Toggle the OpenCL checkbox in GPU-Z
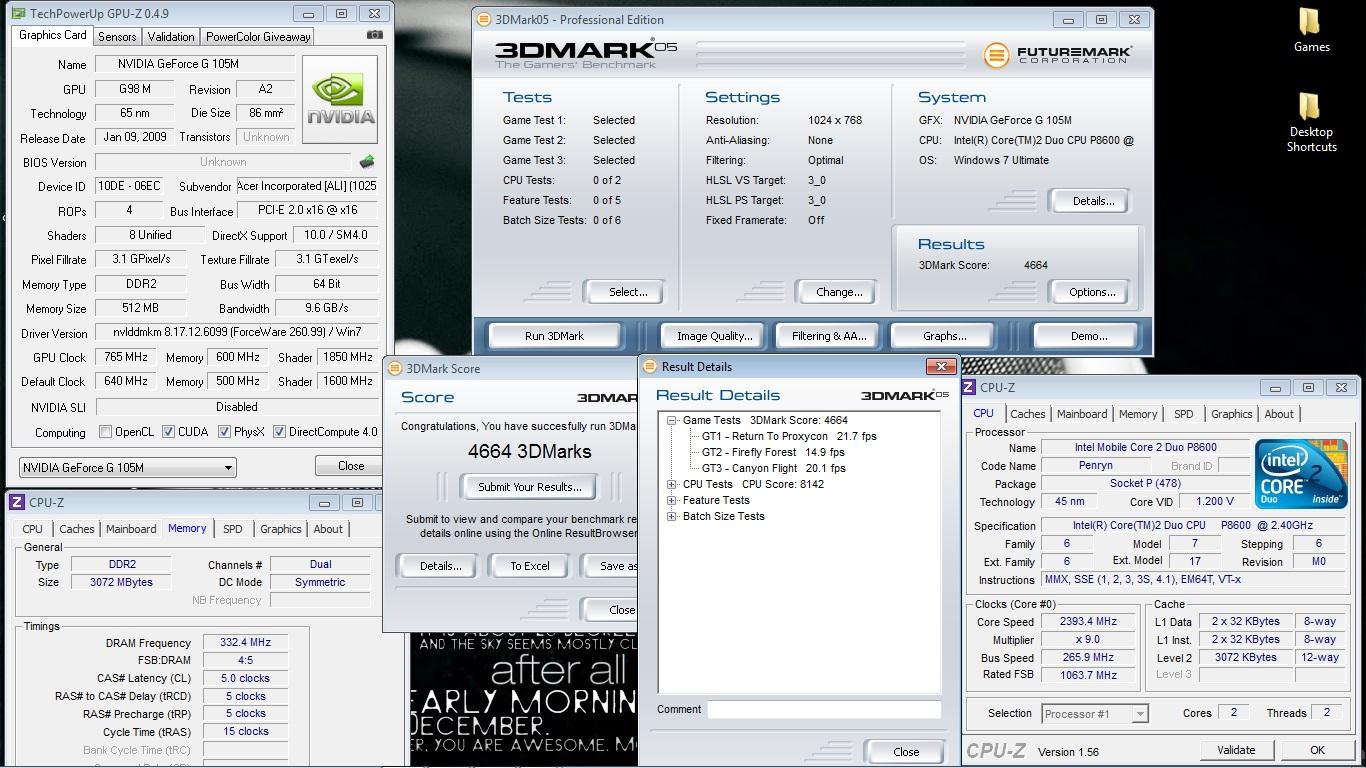Image resolution: width=1366 pixels, height=768 pixels. tap(106, 432)
